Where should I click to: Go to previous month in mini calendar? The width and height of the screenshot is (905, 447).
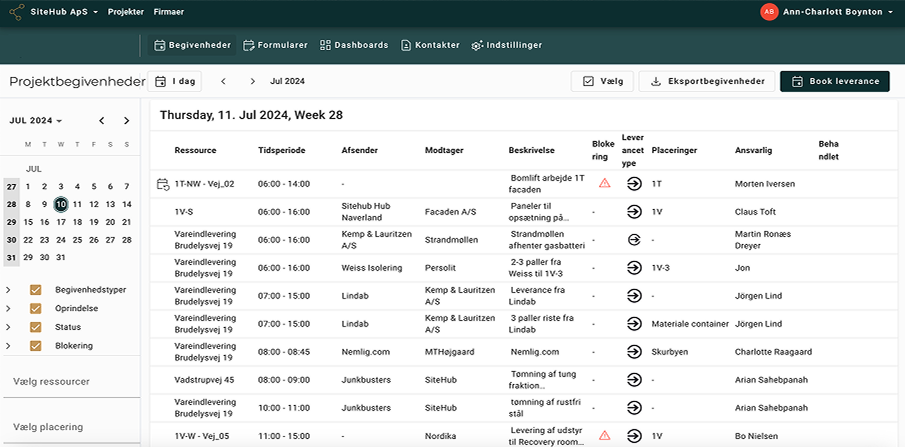click(x=102, y=121)
